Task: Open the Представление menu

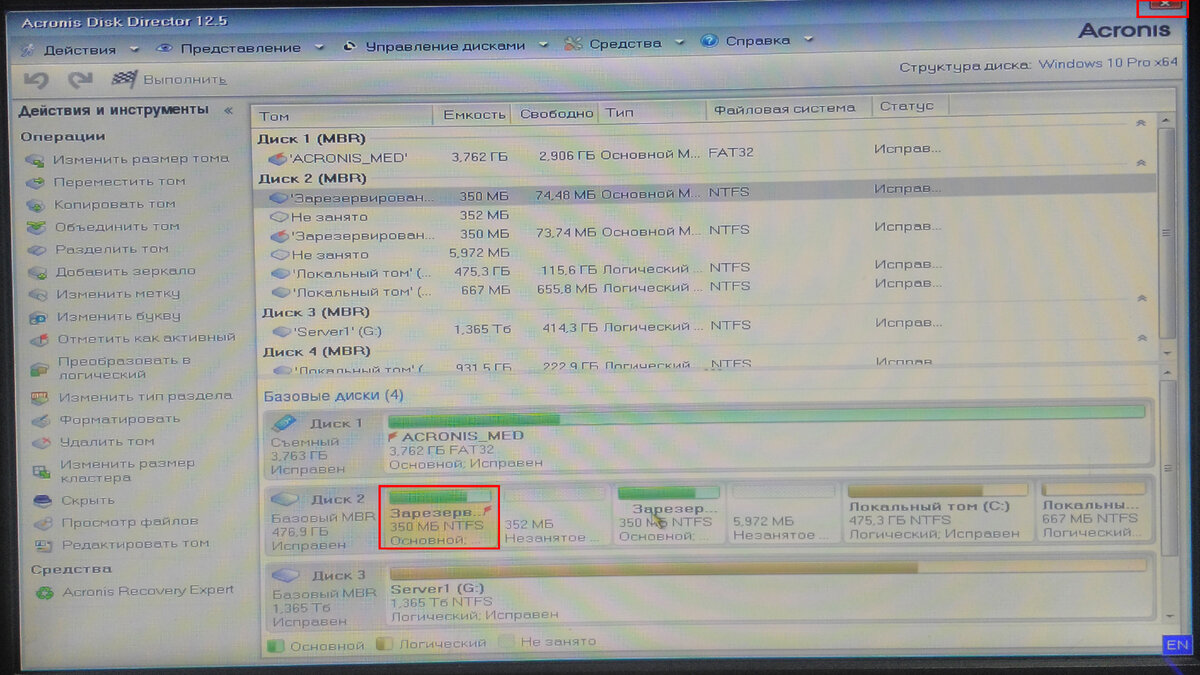Action: click(x=240, y=47)
